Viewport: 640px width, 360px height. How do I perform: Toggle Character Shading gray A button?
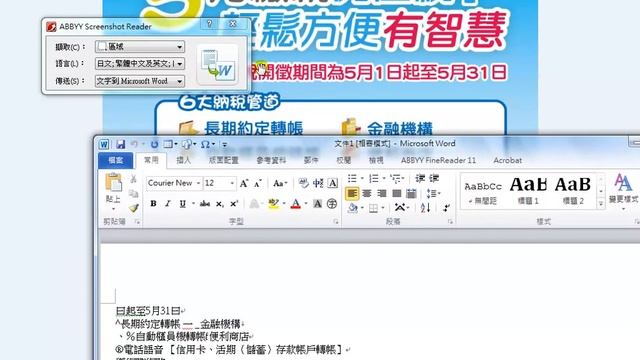click(x=318, y=204)
